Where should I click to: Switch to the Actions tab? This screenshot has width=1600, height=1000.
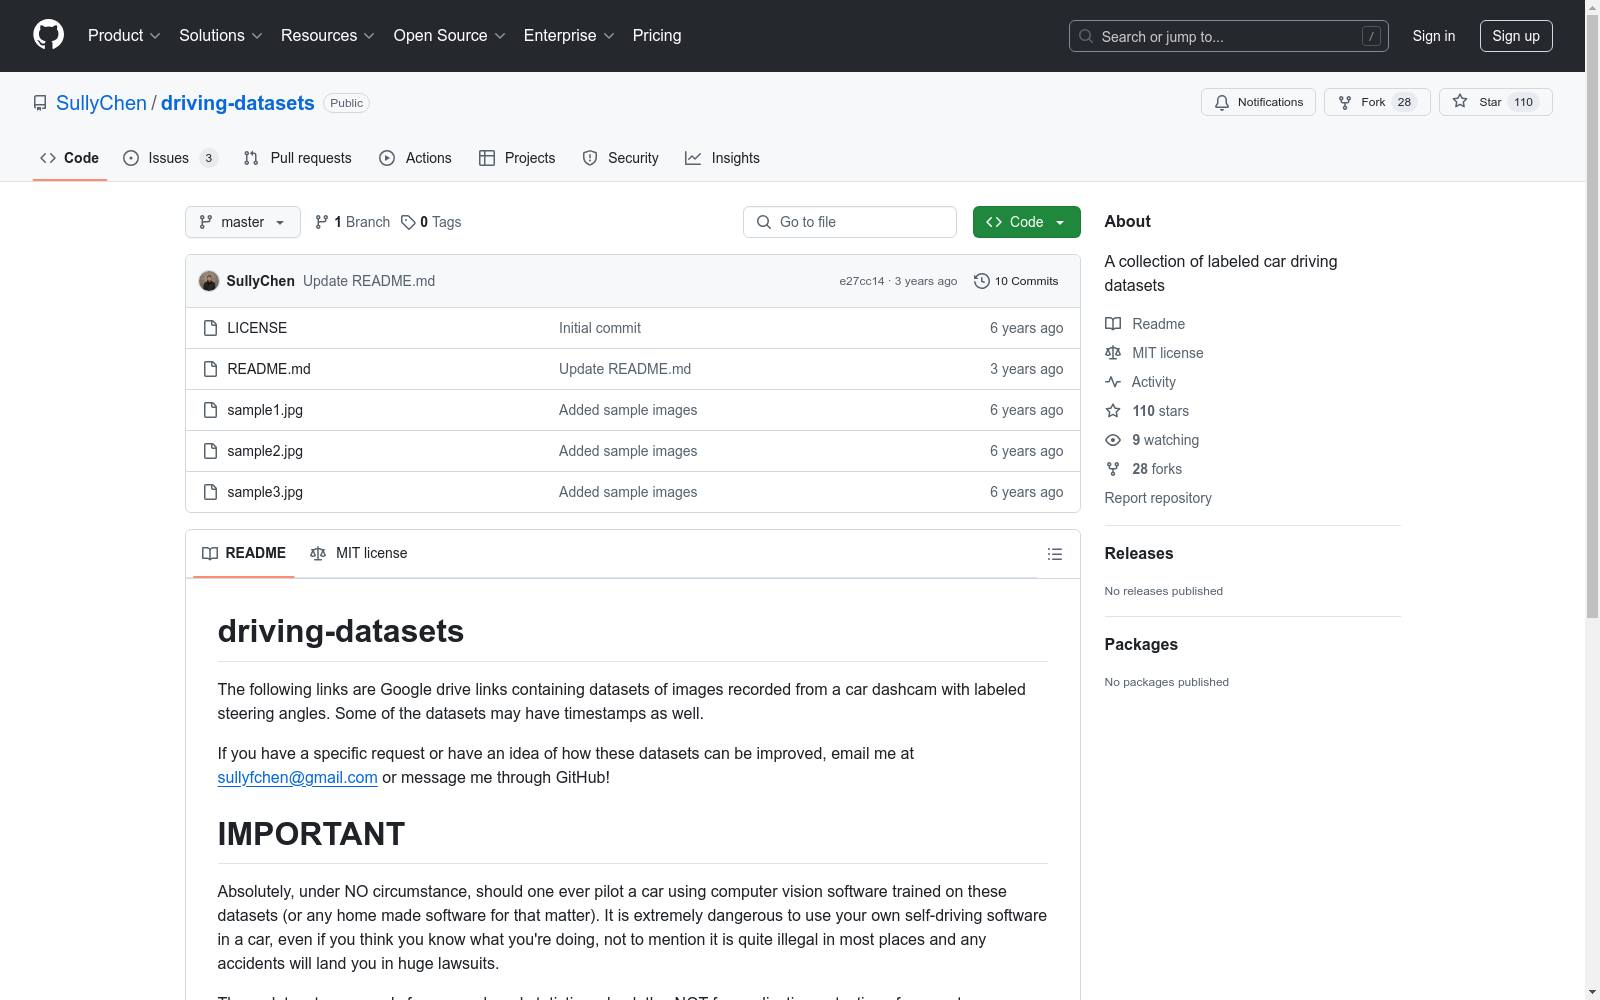415,158
